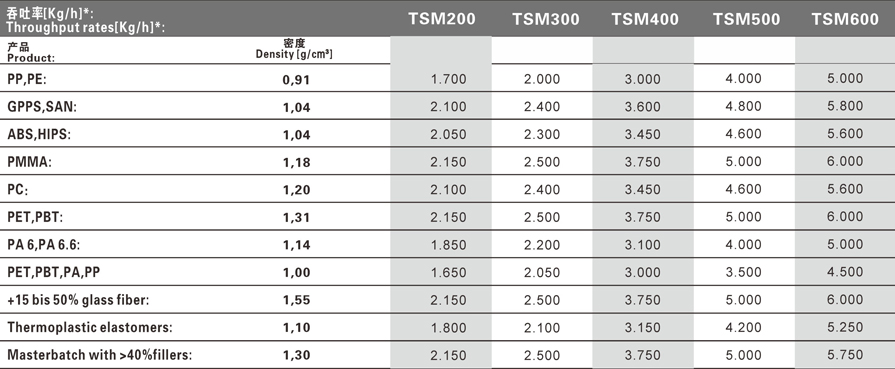Click the TSM600 column header
Viewport: 895px width, 369px height.
click(x=845, y=19)
